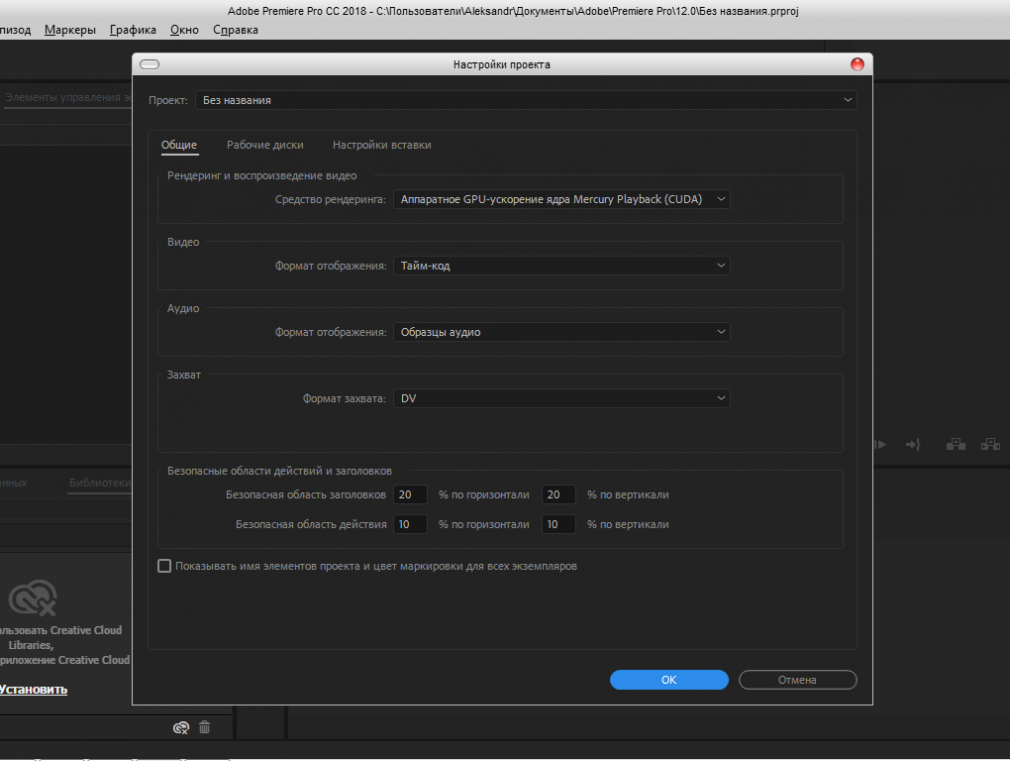Screen dimensions: 1010x761
Task: Click the step forward playback icon
Action: 879,445
